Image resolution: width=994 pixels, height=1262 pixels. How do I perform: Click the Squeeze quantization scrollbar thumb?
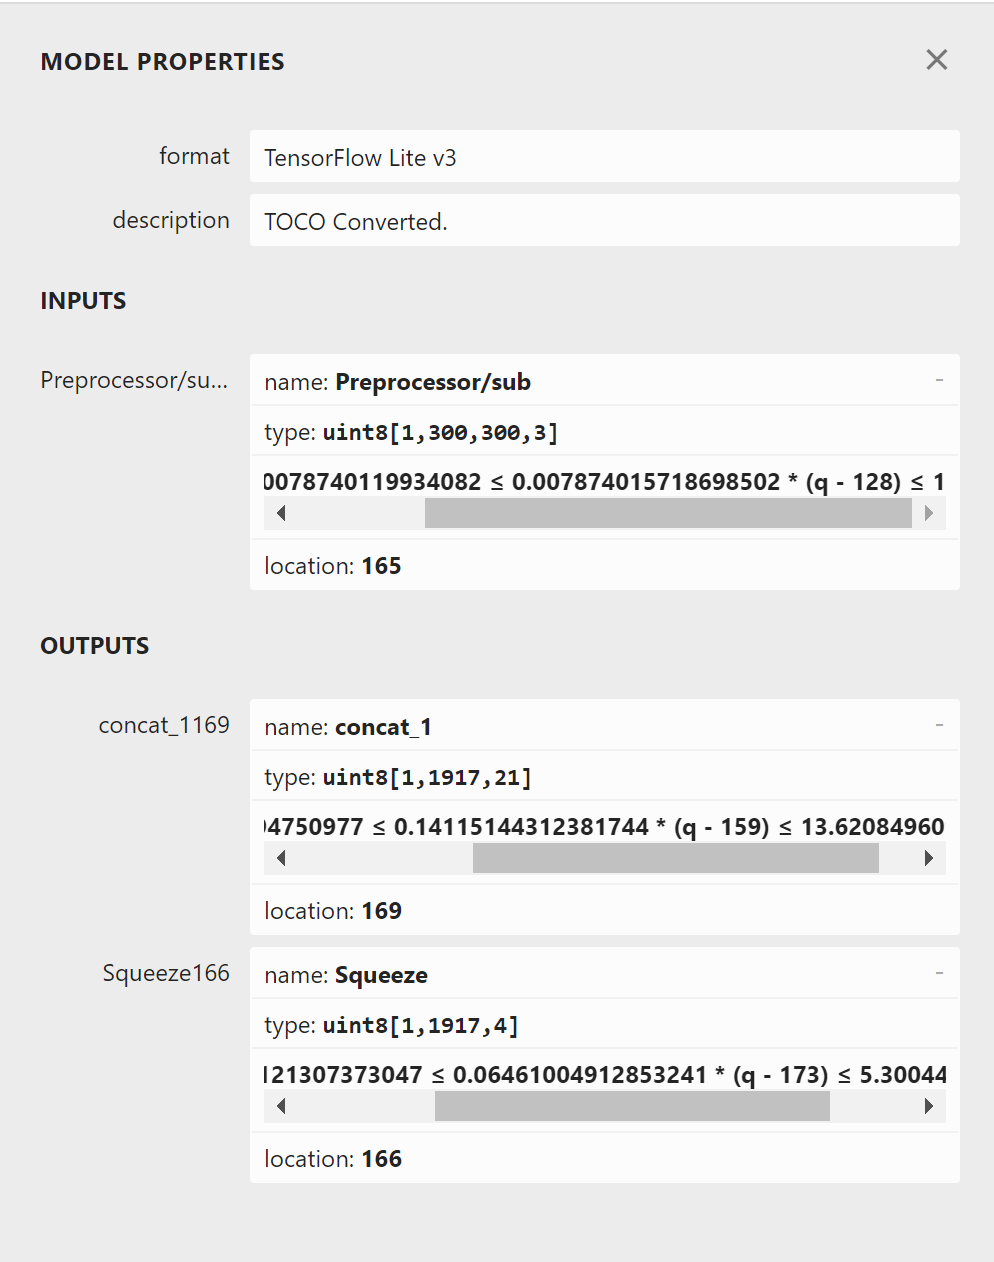[x=632, y=1106]
